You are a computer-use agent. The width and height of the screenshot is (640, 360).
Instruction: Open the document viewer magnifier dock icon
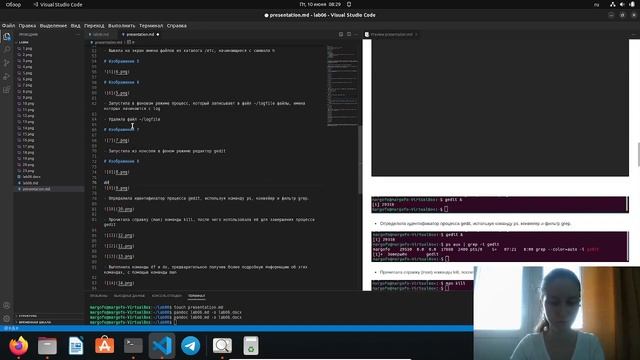[222, 346]
